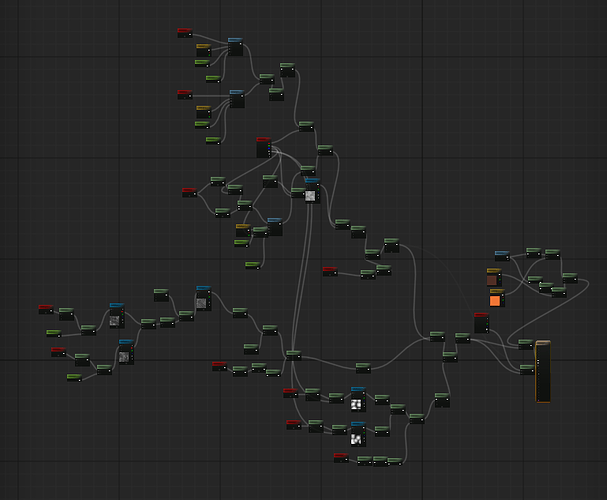Select the blue-header node above the brown swatch
This screenshot has height=500, width=607.
pyautogui.click(x=502, y=256)
